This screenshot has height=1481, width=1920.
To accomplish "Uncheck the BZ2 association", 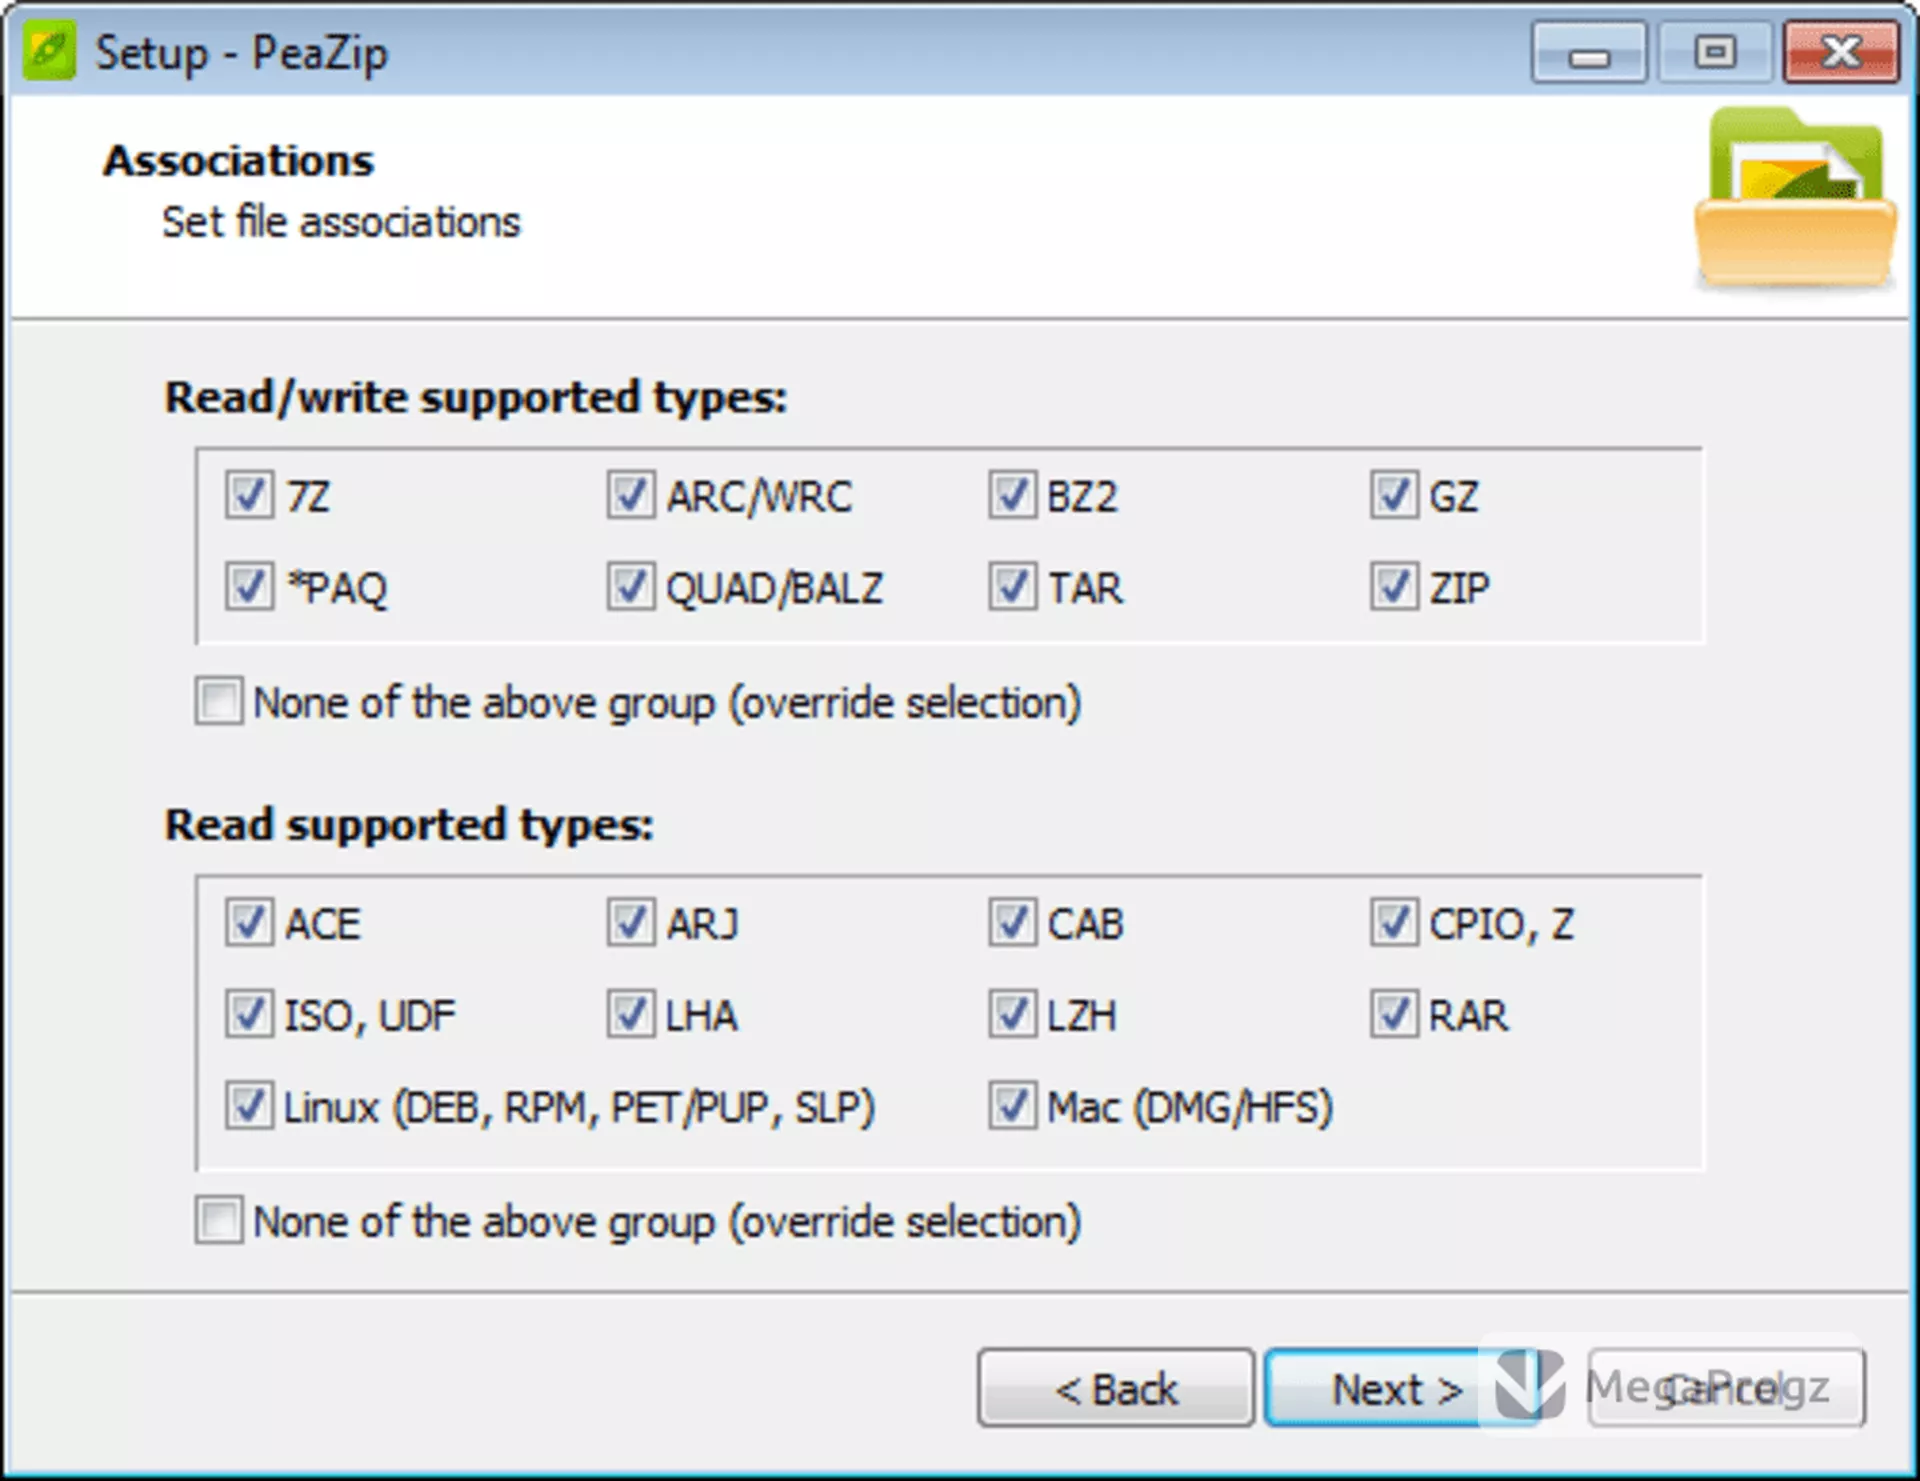I will (1012, 495).
